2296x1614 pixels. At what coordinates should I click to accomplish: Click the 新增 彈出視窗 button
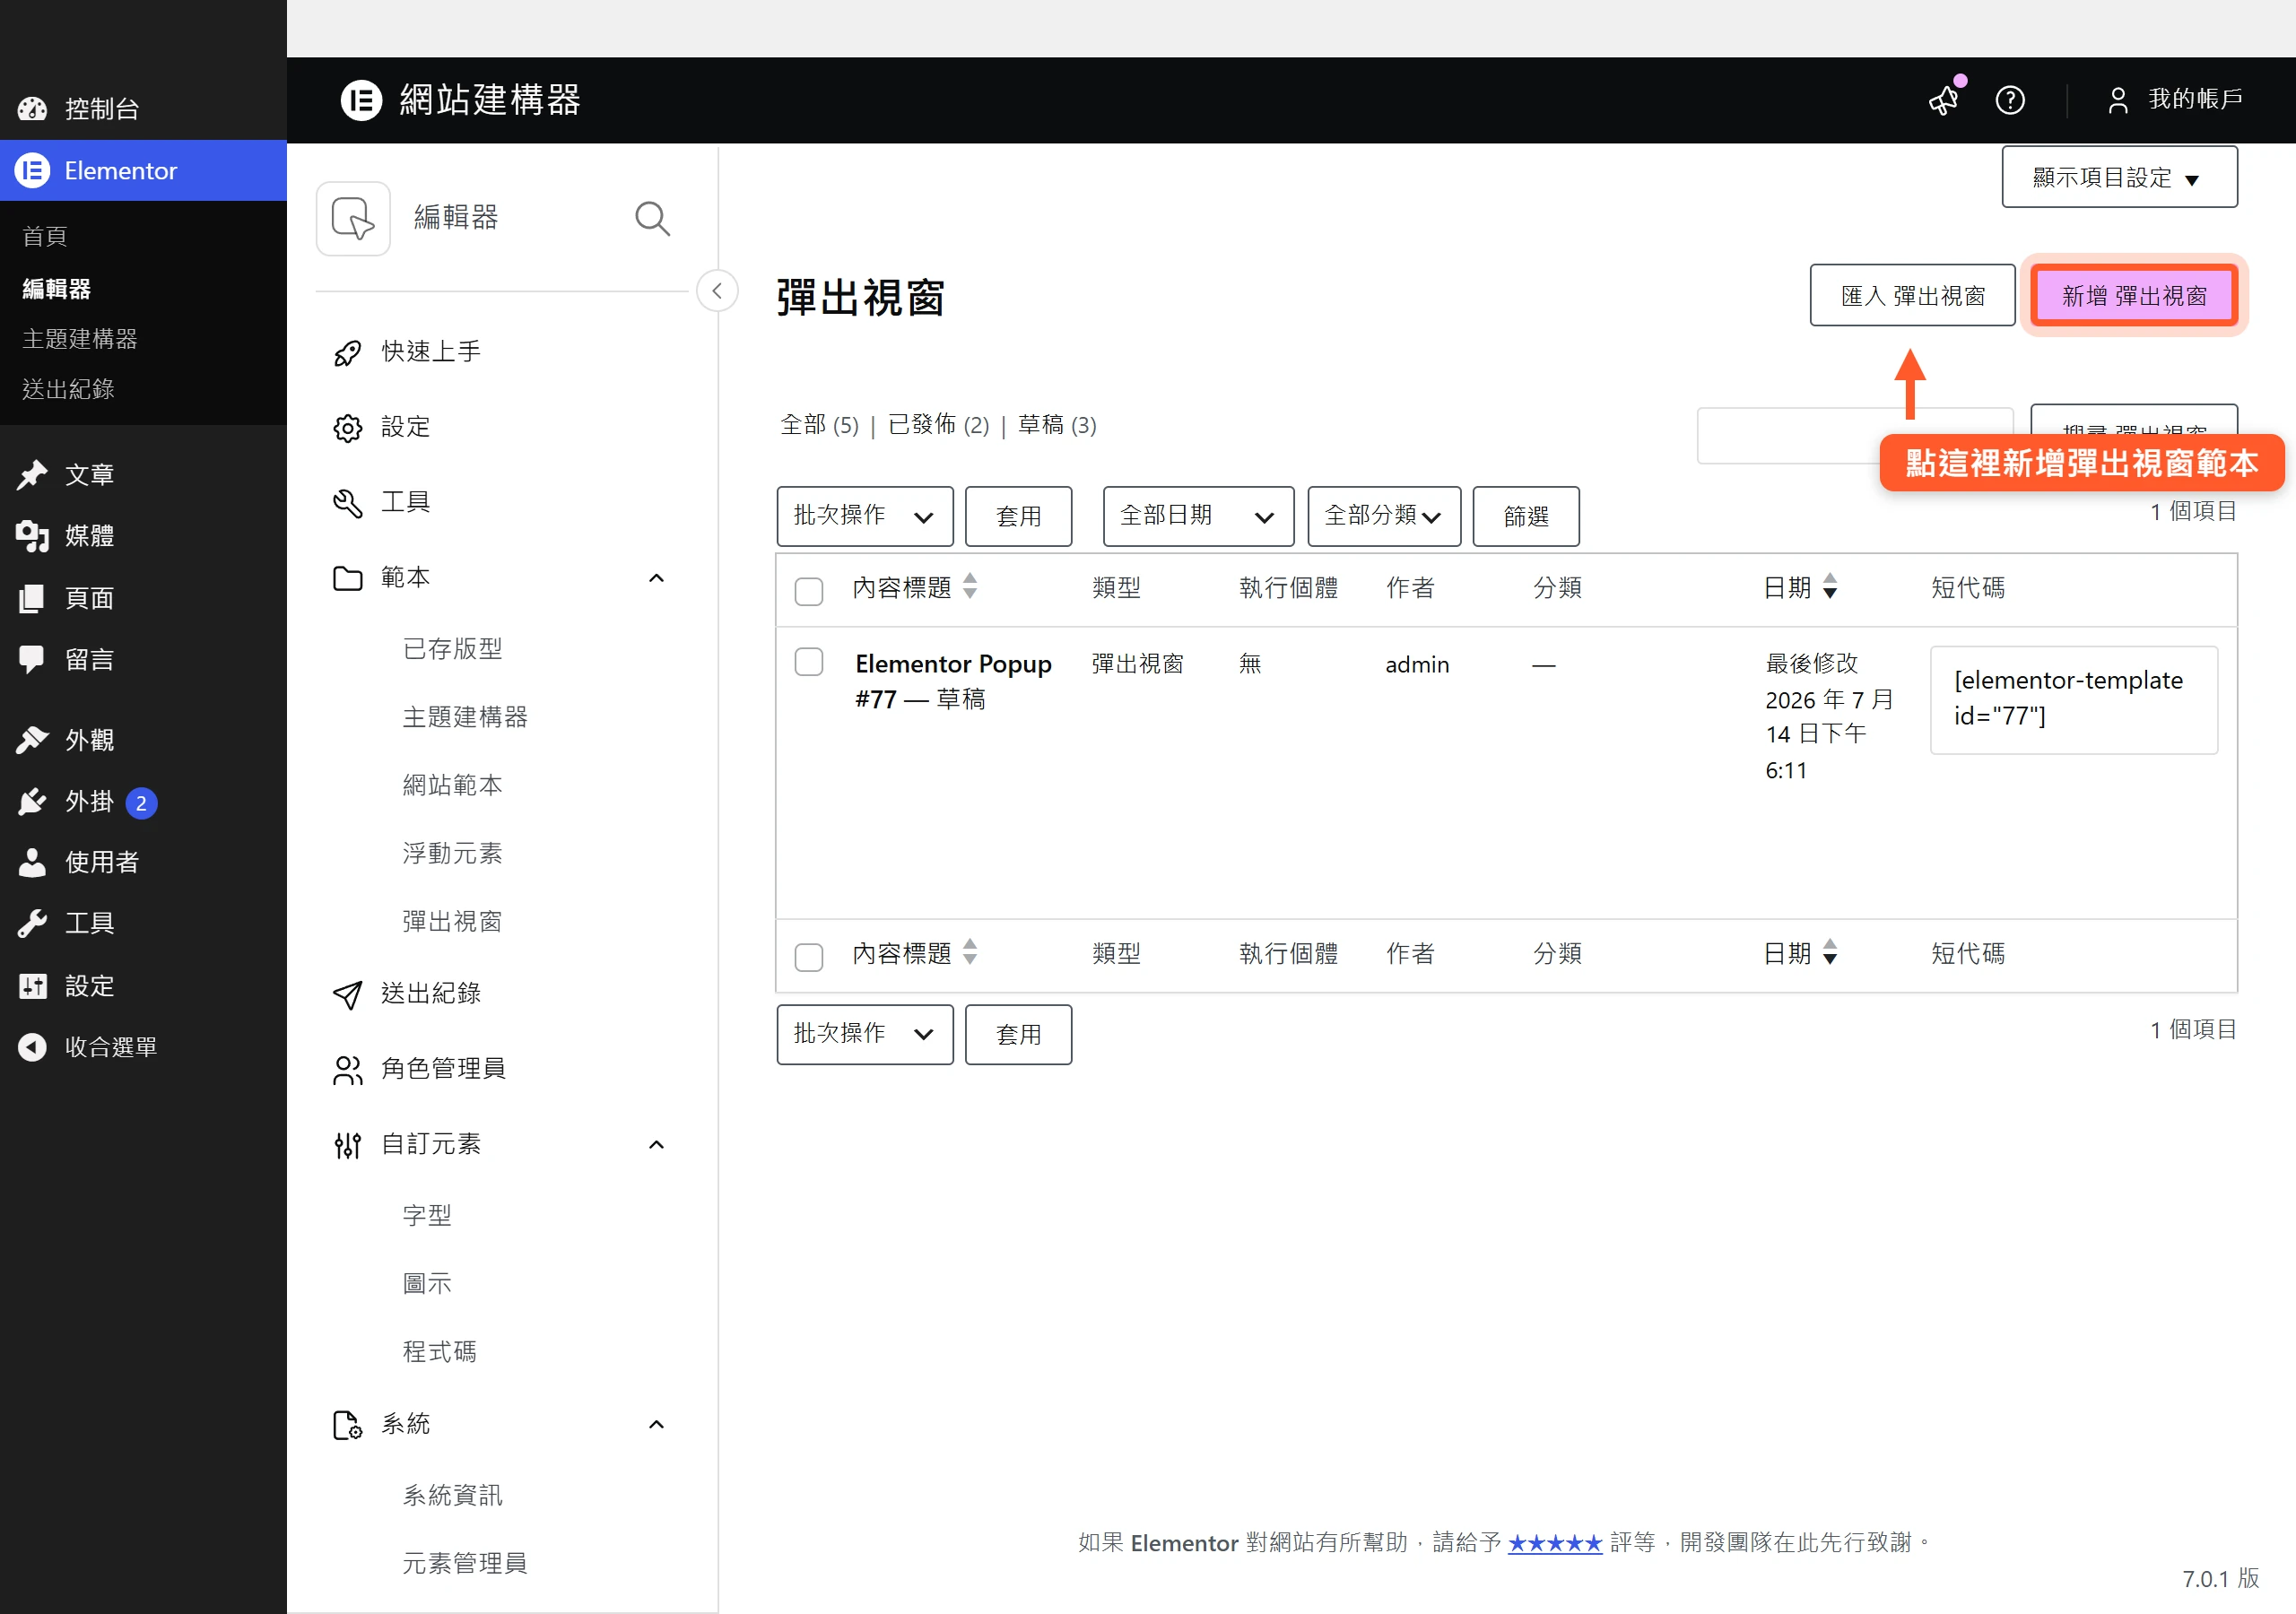2134,296
